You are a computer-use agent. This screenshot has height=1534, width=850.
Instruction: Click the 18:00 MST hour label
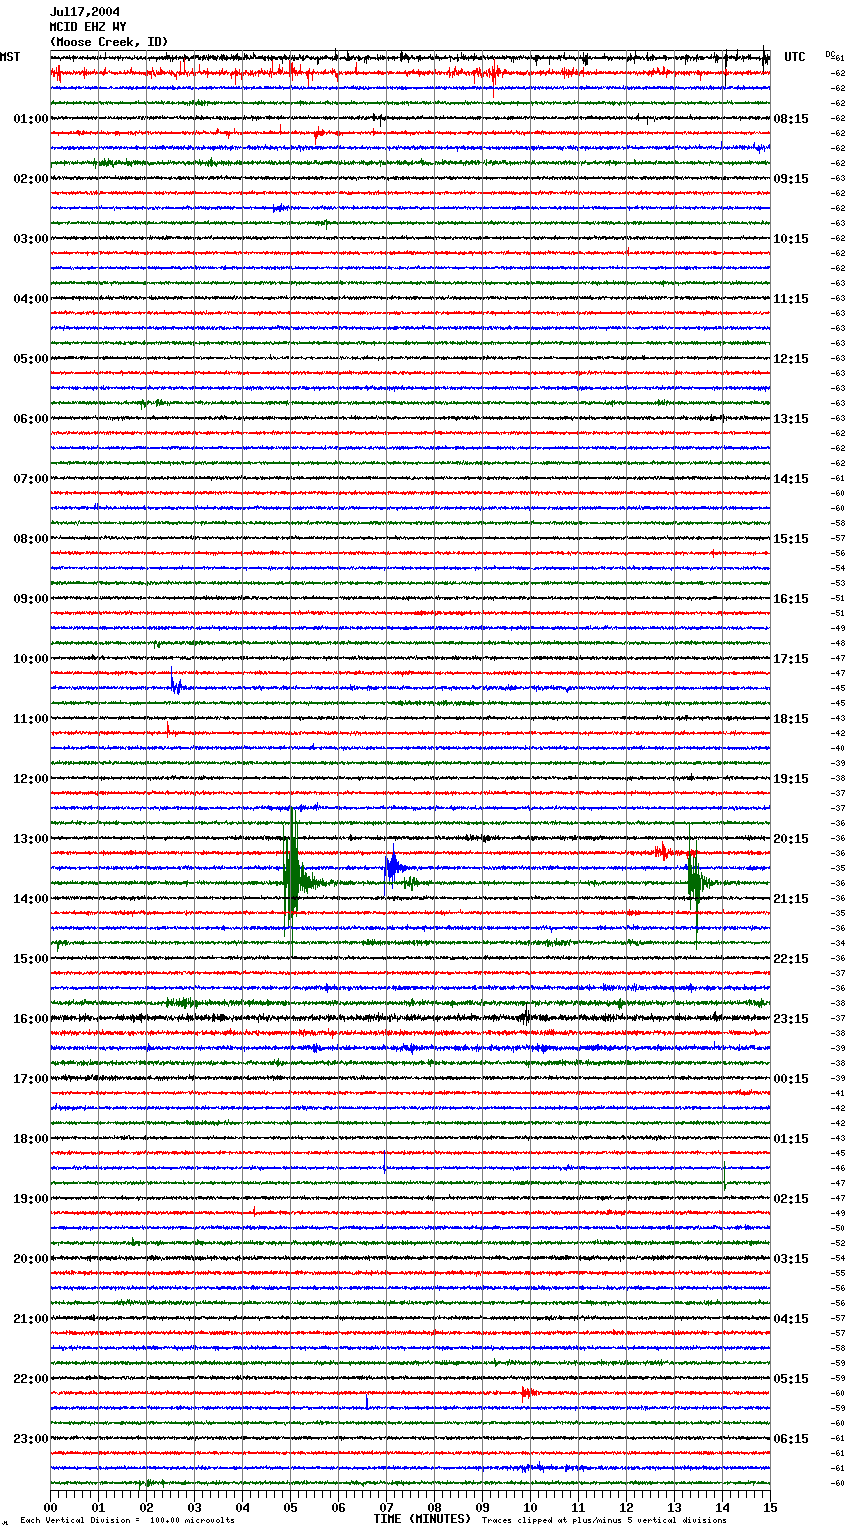(31, 1139)
